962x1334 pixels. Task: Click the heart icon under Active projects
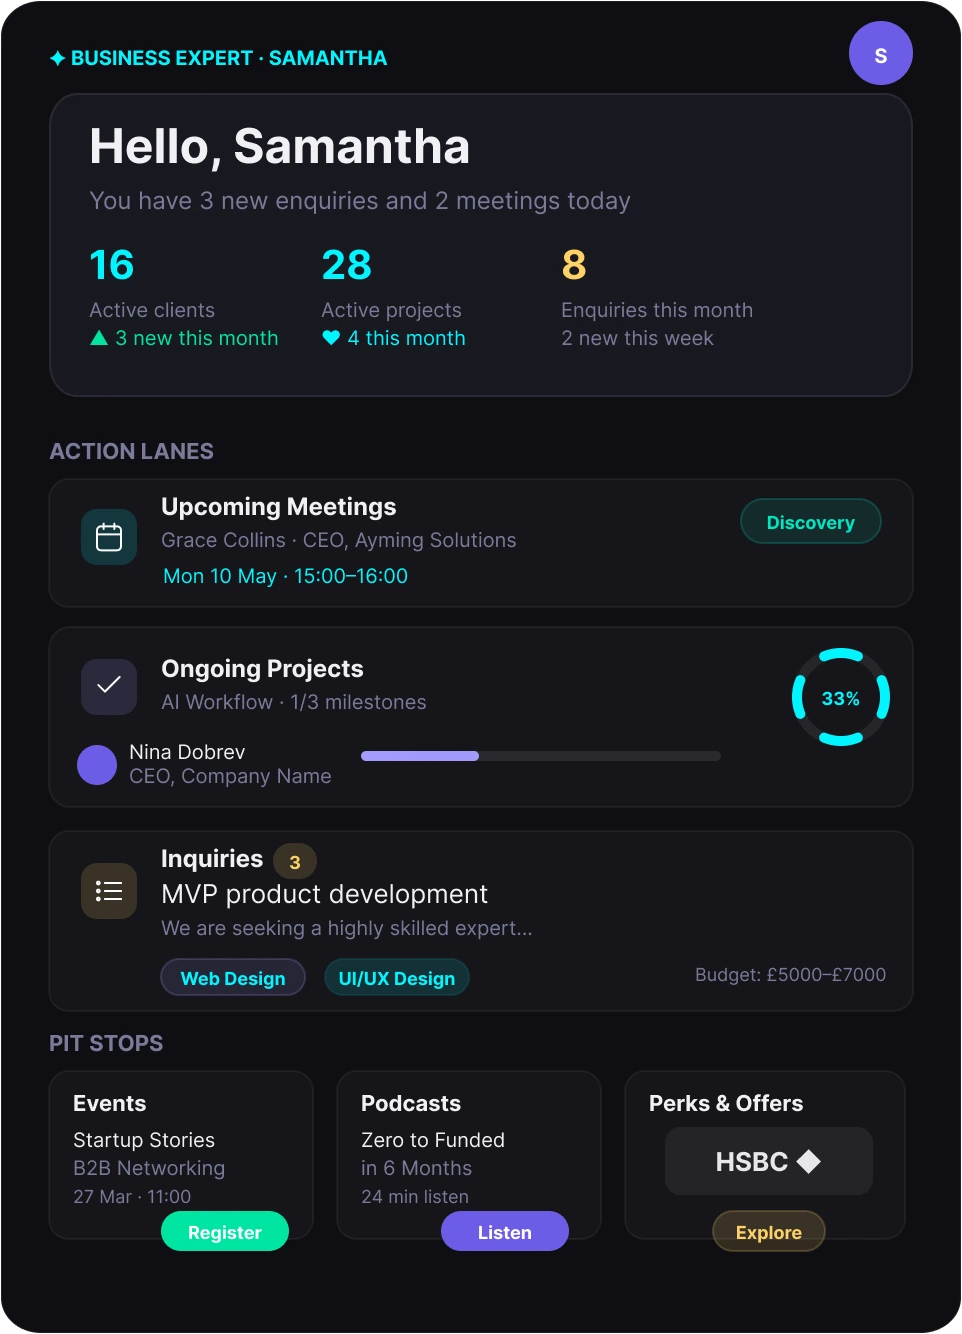[x=331, y=338]
